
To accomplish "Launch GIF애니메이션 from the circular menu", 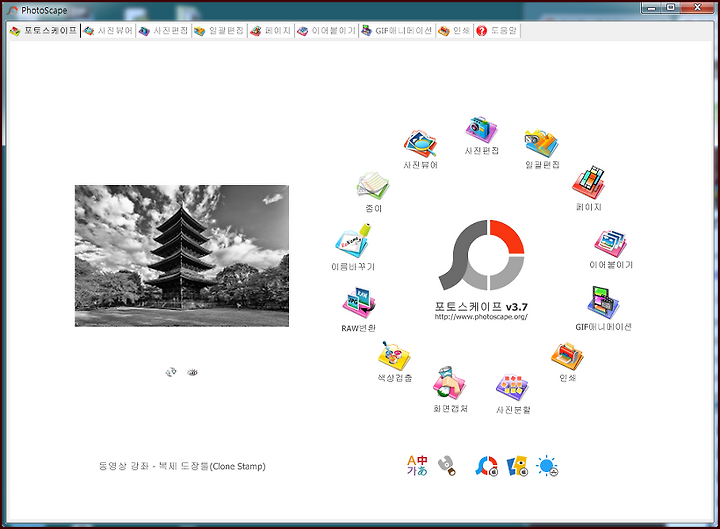I will click(603, 303).
